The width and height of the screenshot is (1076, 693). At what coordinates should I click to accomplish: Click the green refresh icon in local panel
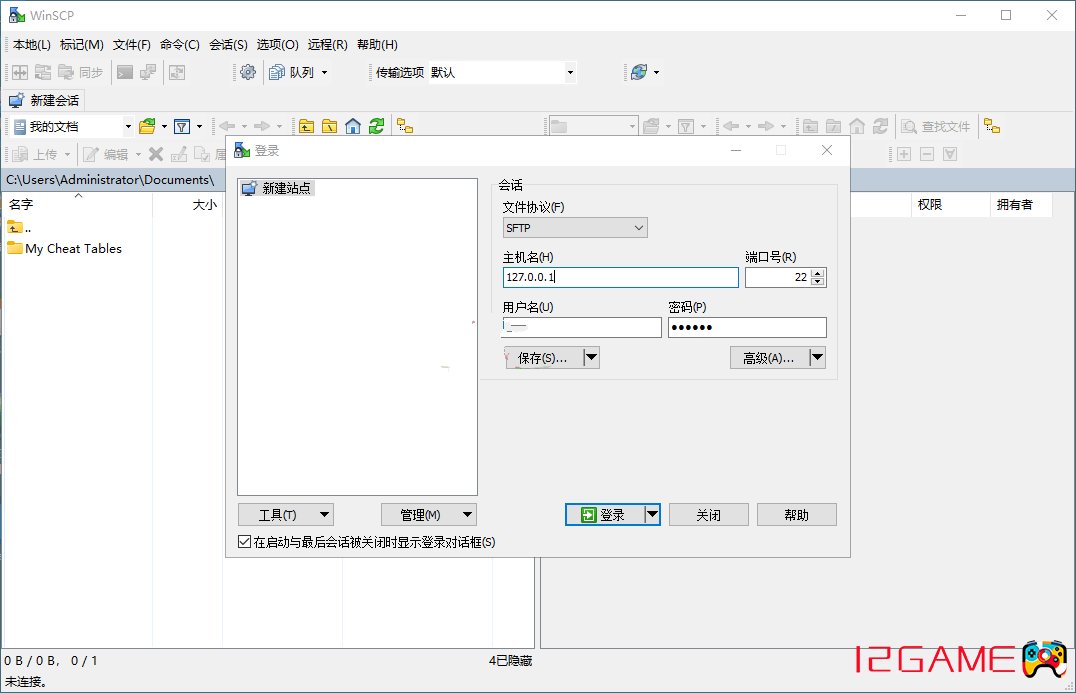pyautogui.click(x=376, y=126)
